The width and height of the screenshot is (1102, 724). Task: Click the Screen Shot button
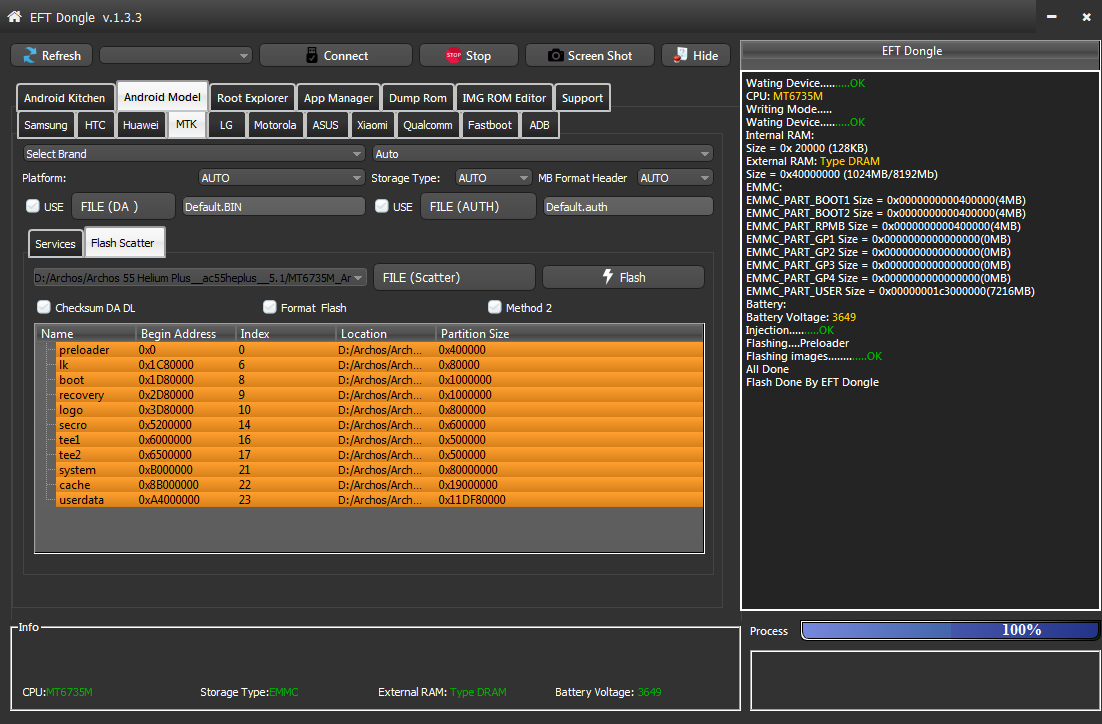(x=590, y=56)
